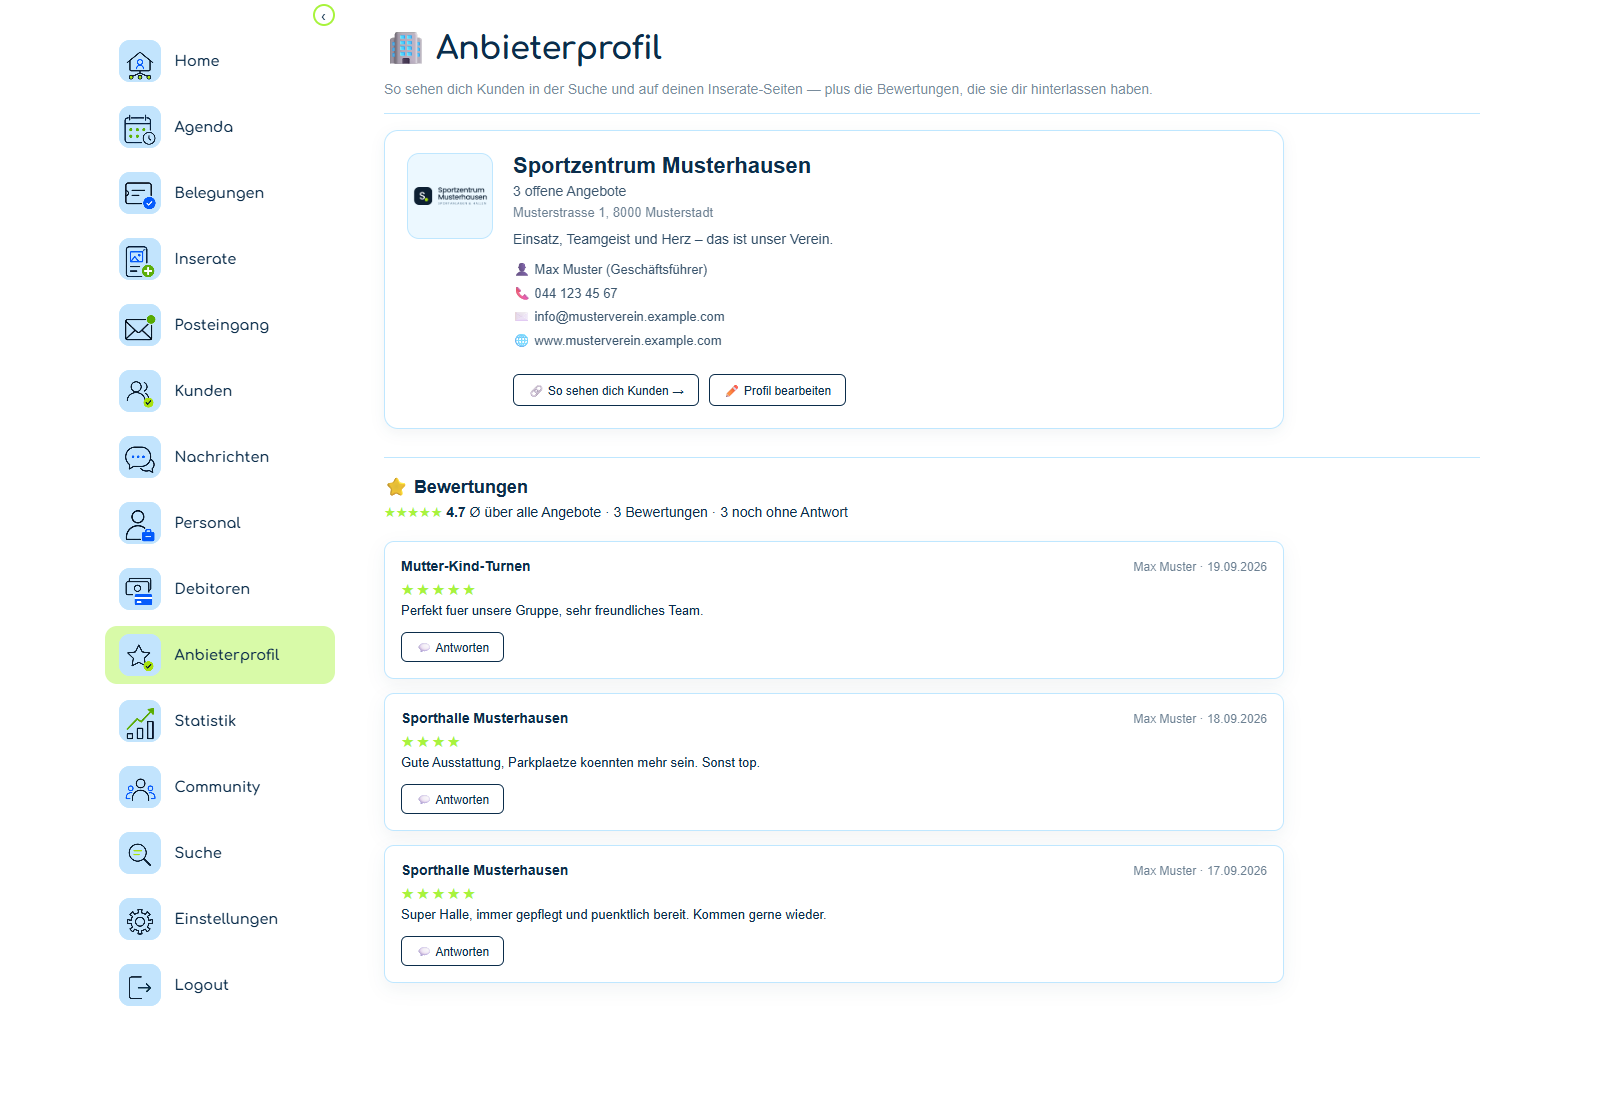Open the Inserate listing icon
The width and height of the screenshot is (1608, 1100).
click(140, 259)
